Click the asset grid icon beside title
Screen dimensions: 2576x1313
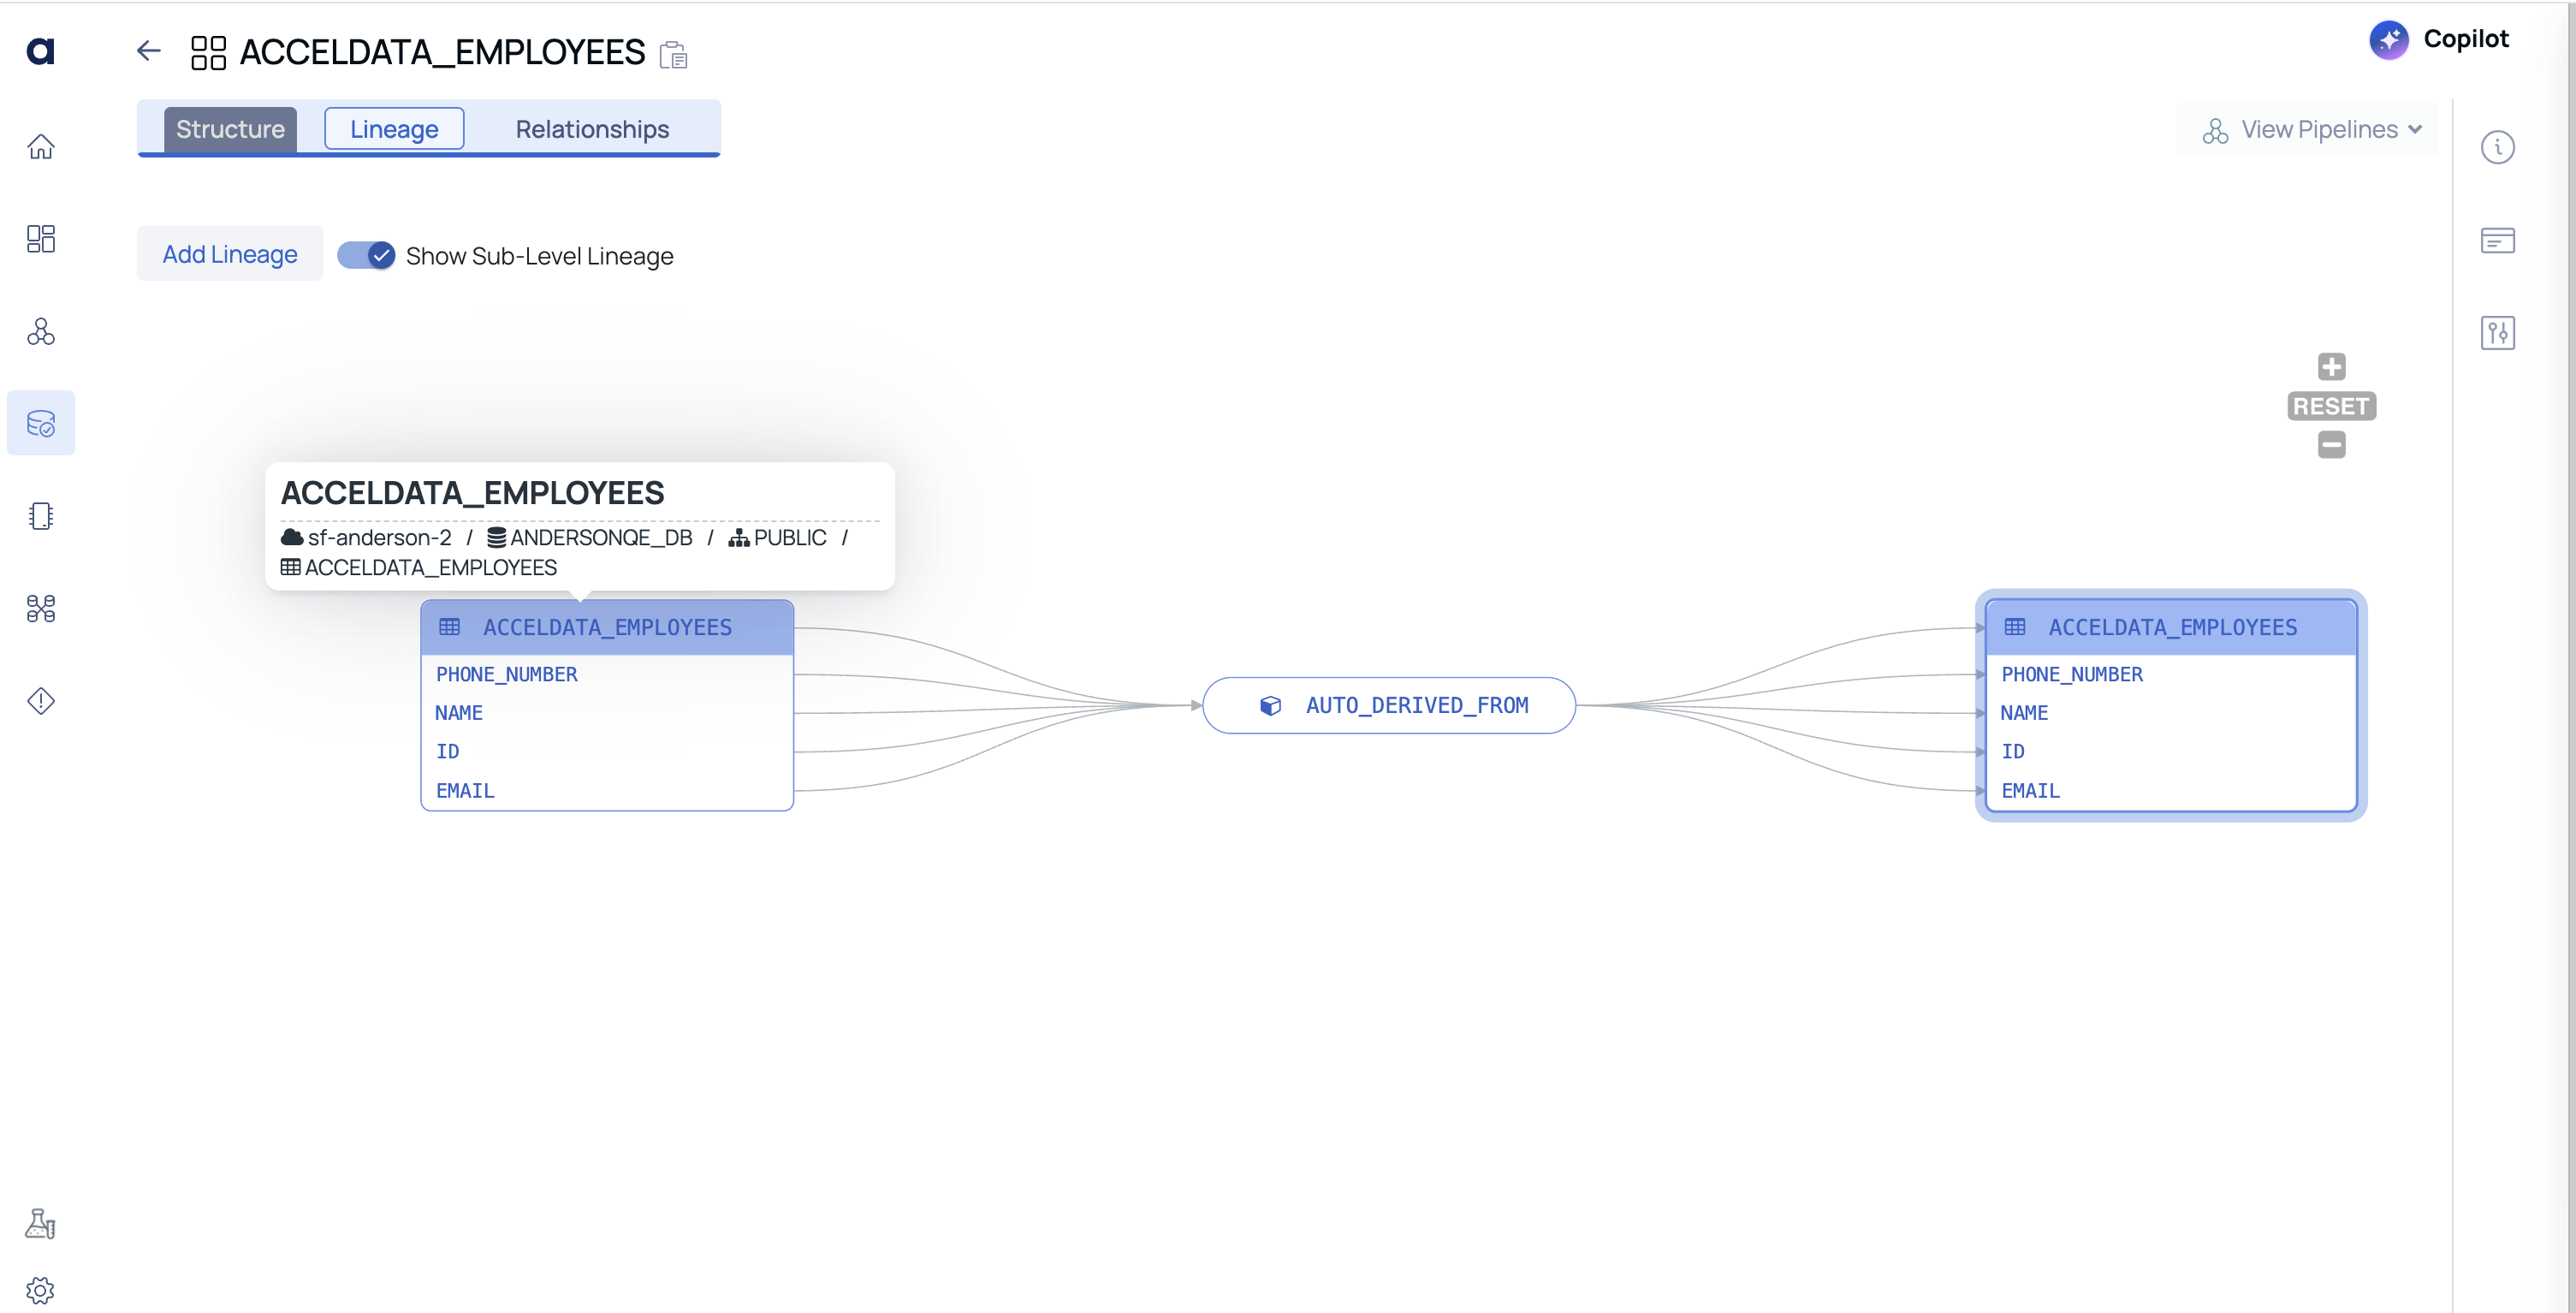tap(208, 52)
